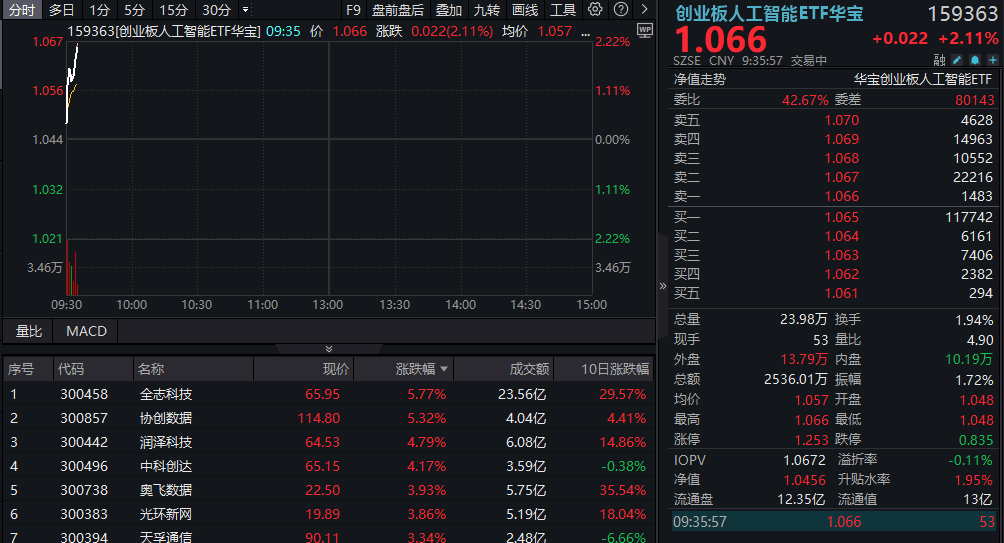1004x543 pixels.
Task: Select the 1分 timeframe tab
Action: click(x=99, y=10)
